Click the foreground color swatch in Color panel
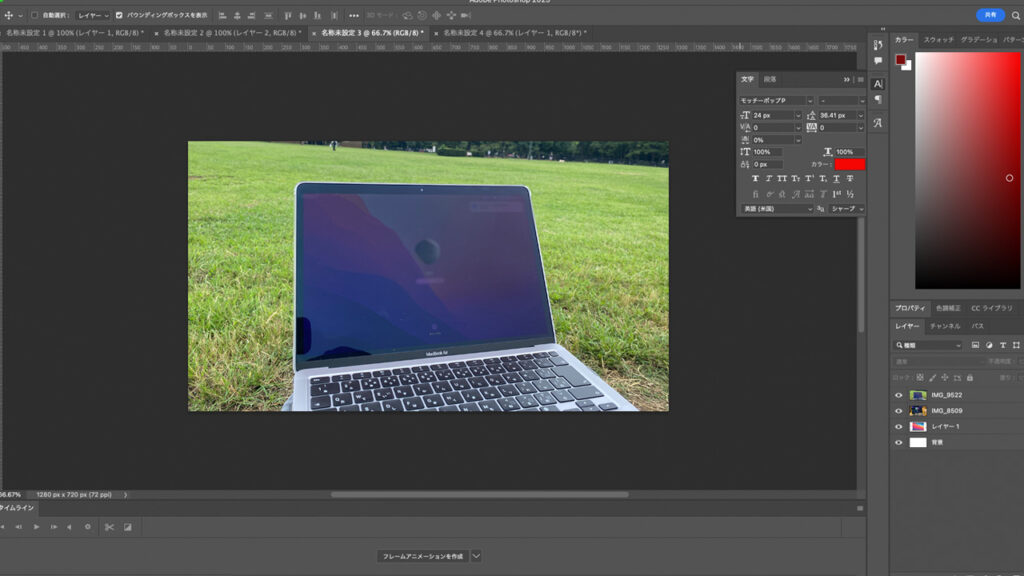 (x=901, y=59)
